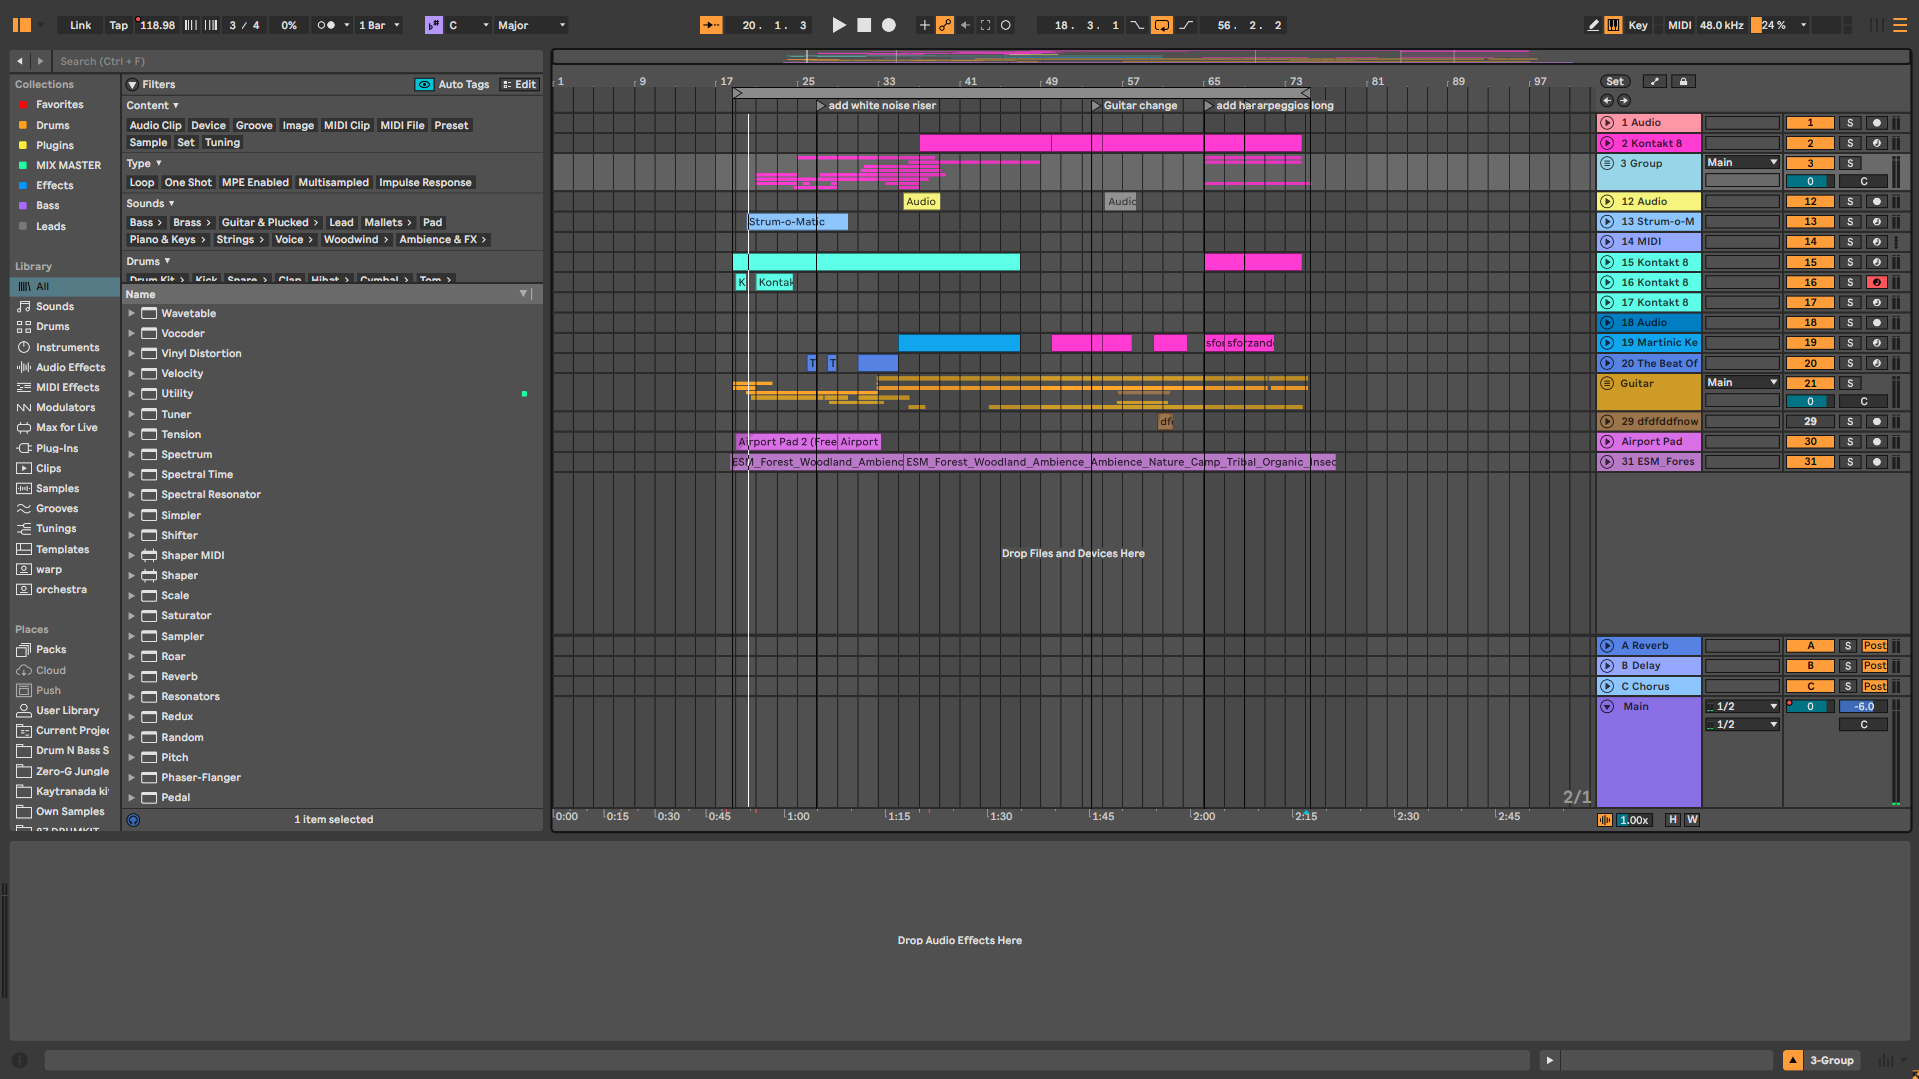1919x1079 pixels.
Task: Click the Set locator button
Action: [1614, 82]
